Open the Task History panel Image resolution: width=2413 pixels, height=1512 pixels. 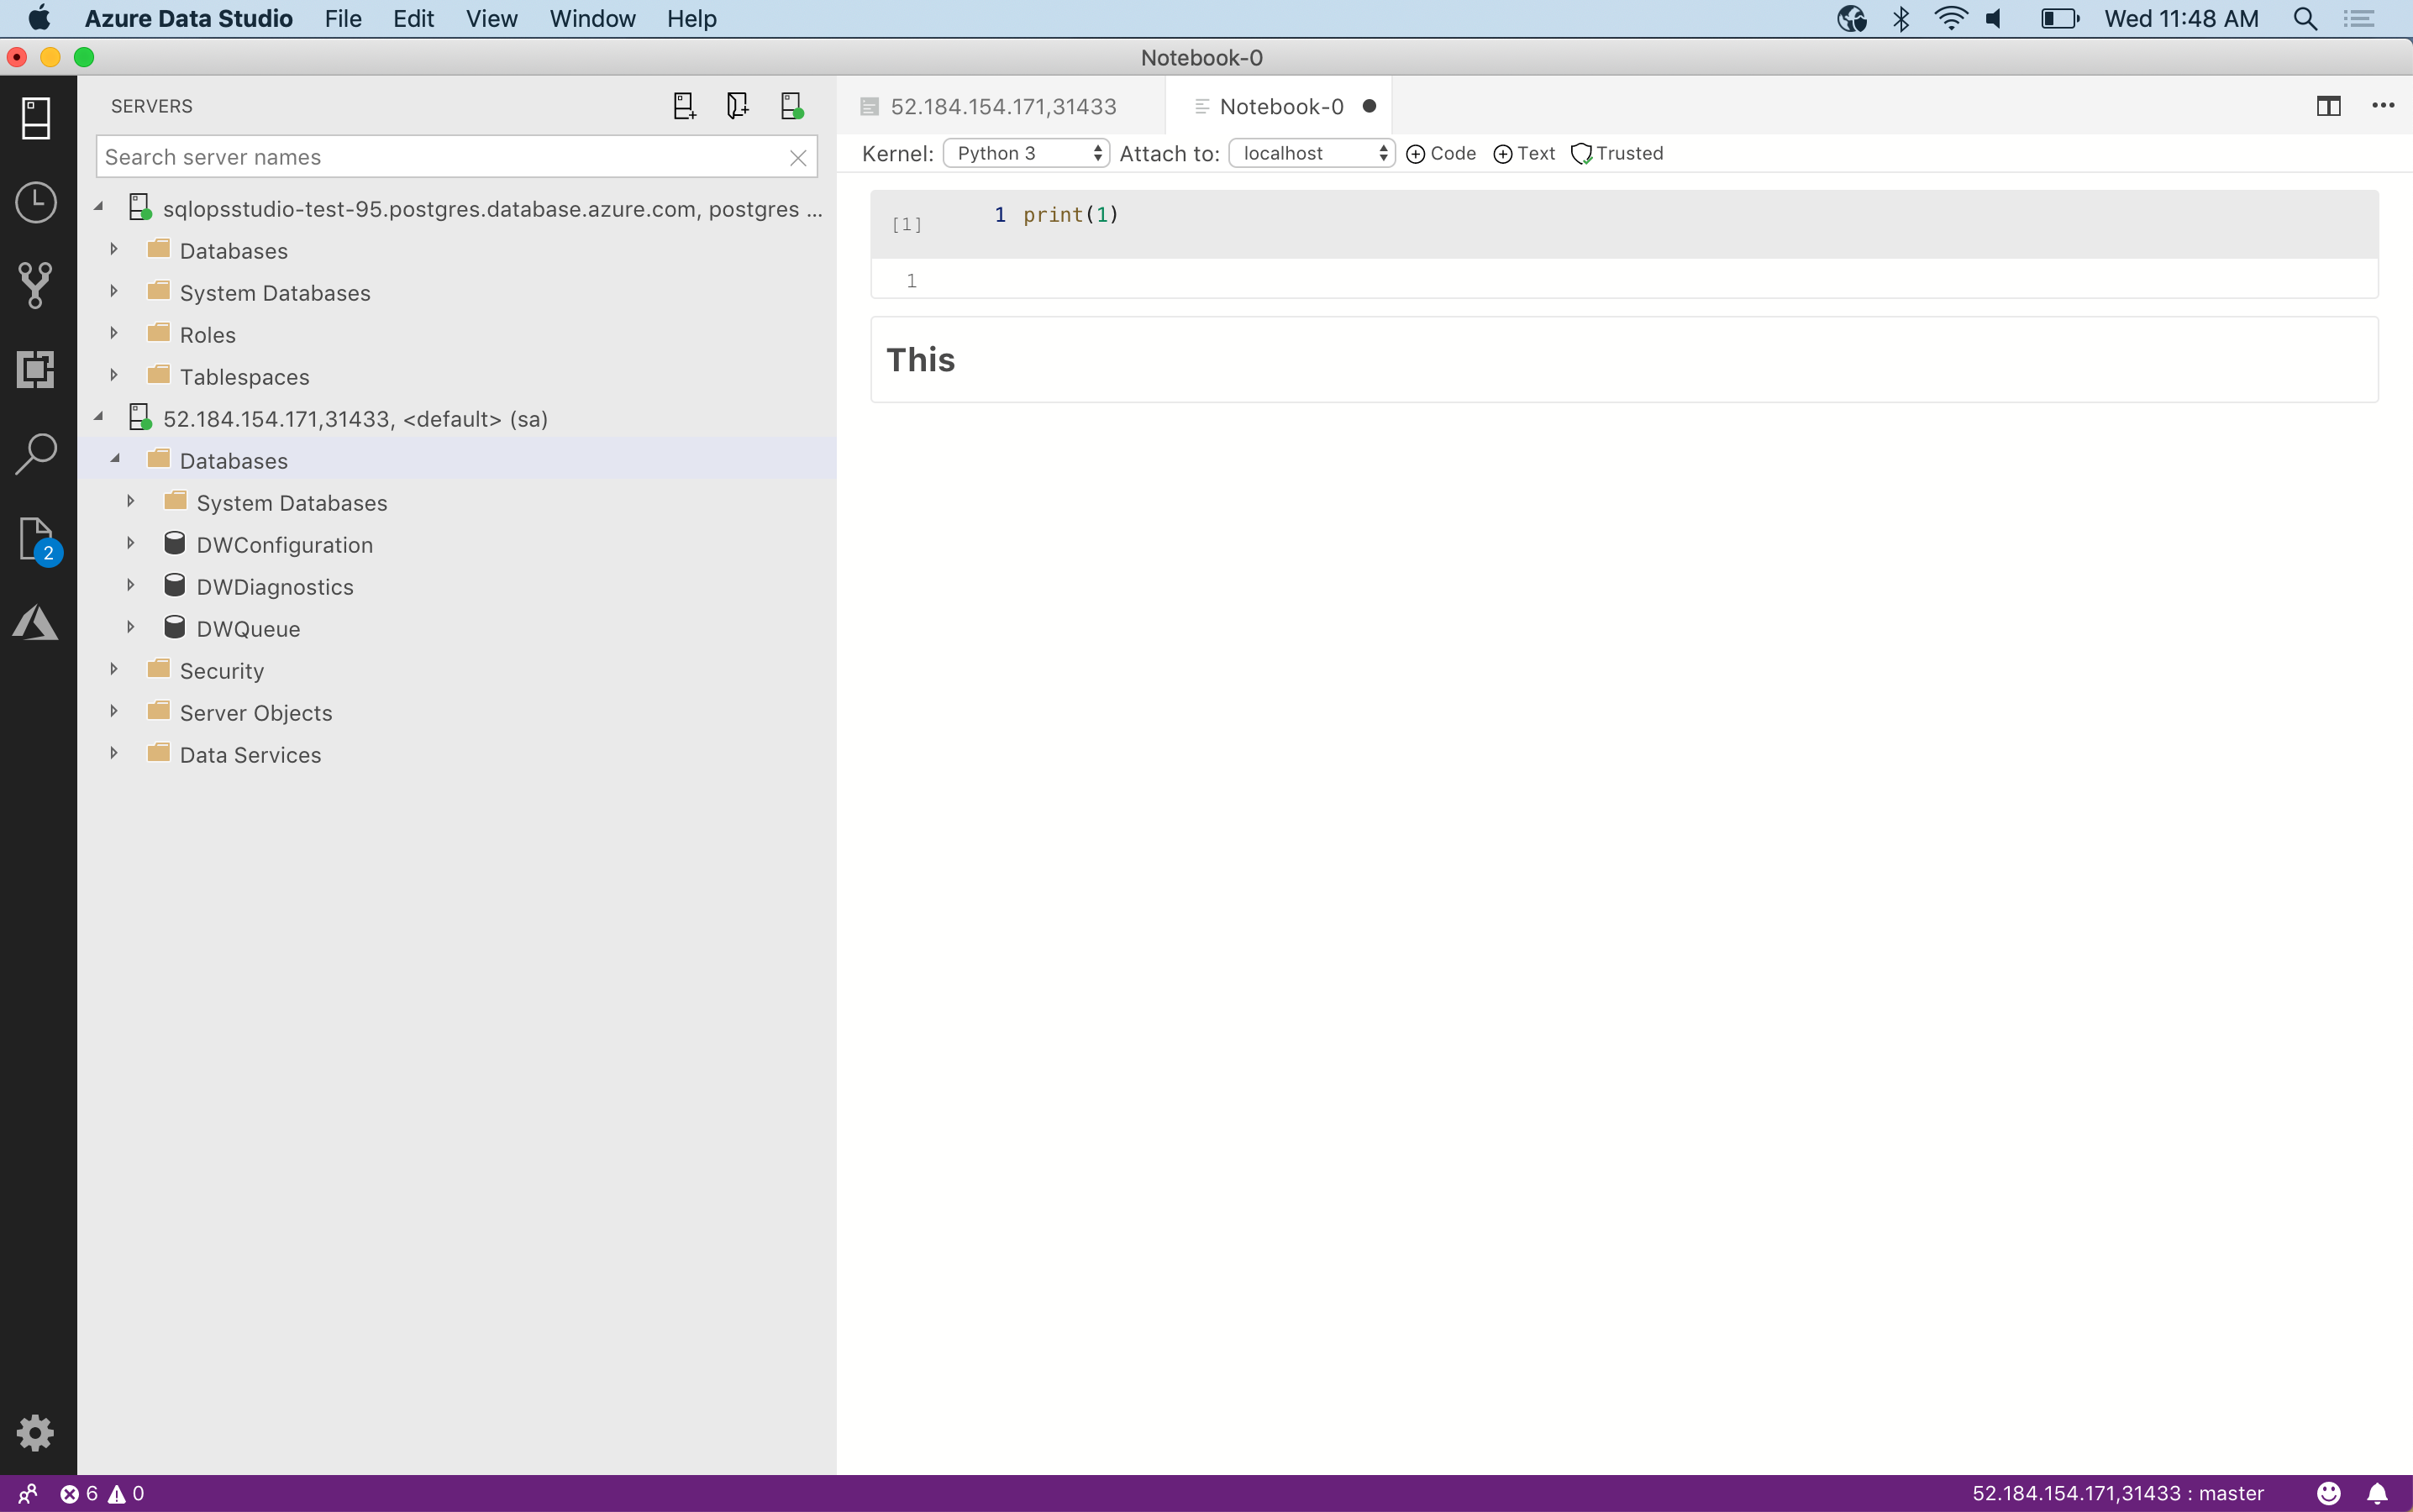[35, 202]
